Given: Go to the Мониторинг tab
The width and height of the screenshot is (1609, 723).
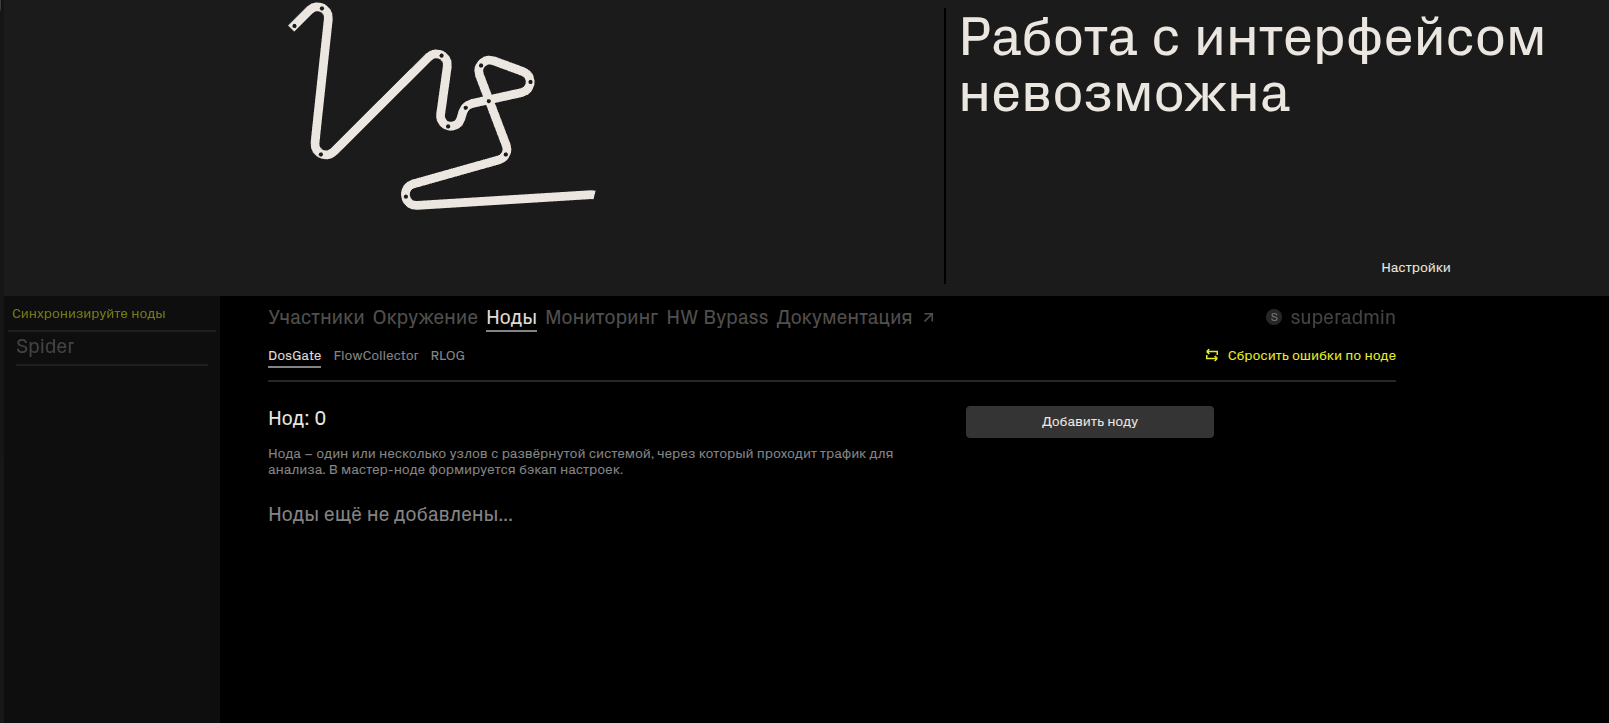Looking at the screenshot, I should tap(601, 317).
